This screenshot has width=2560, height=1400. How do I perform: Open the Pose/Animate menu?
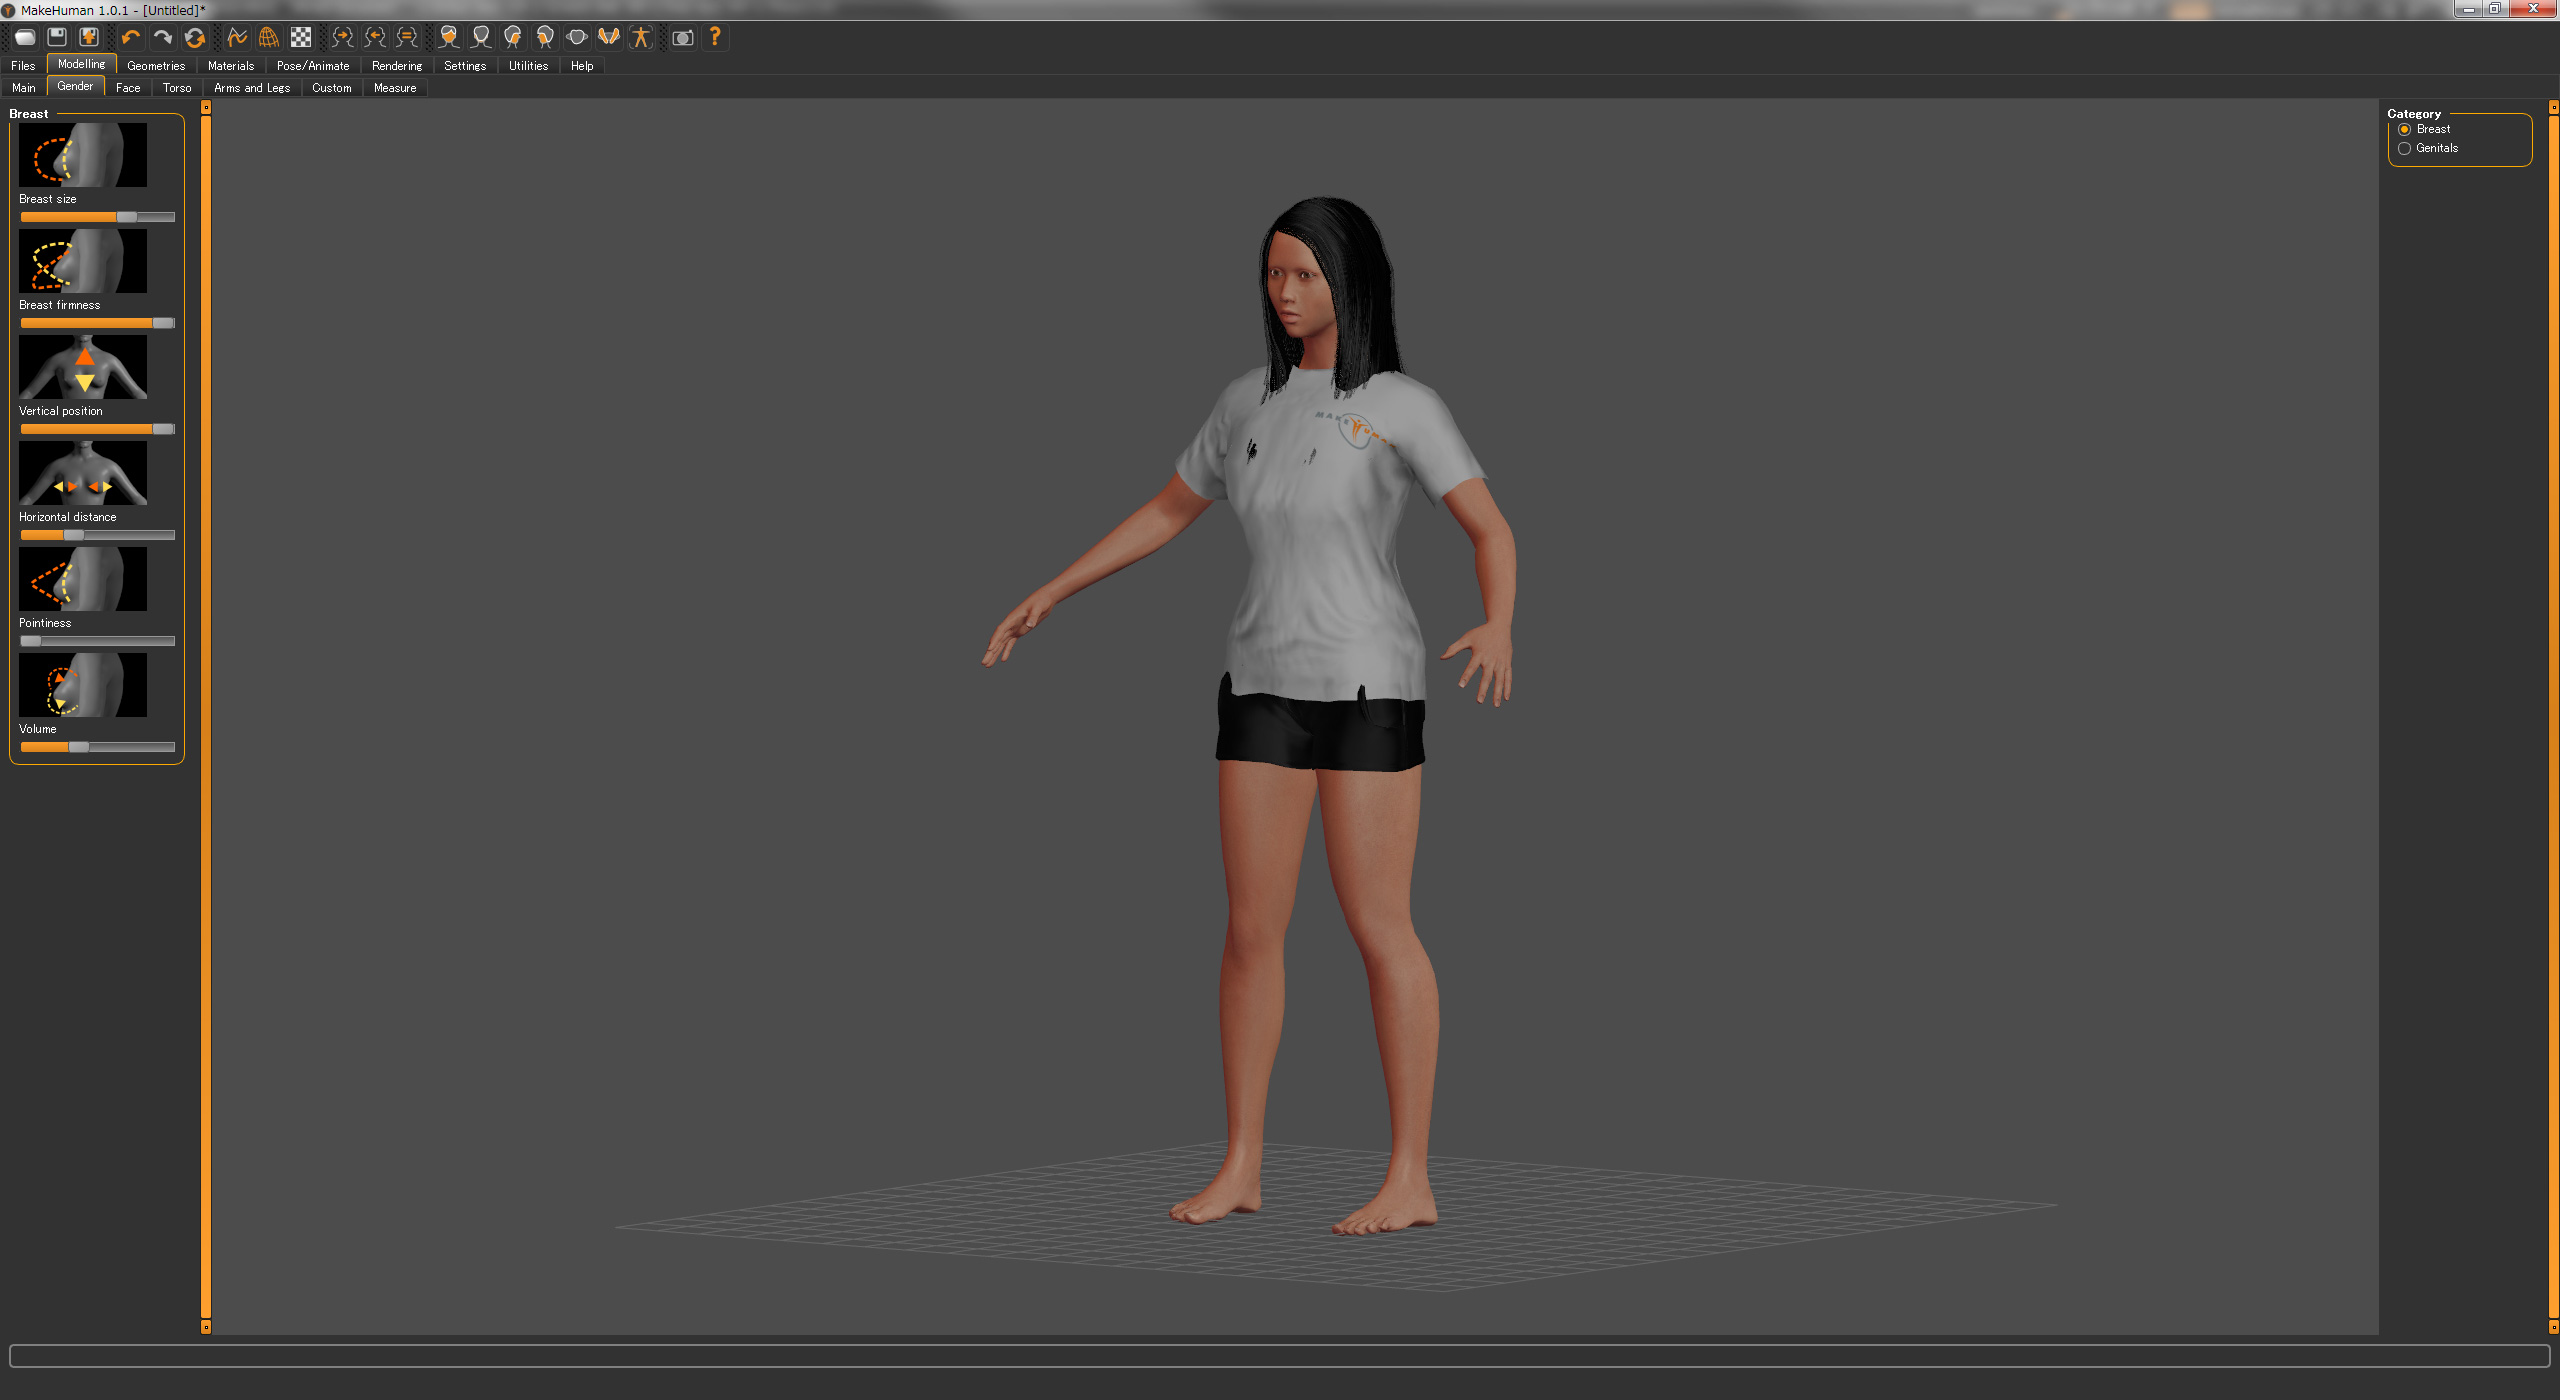coord(310,66)
